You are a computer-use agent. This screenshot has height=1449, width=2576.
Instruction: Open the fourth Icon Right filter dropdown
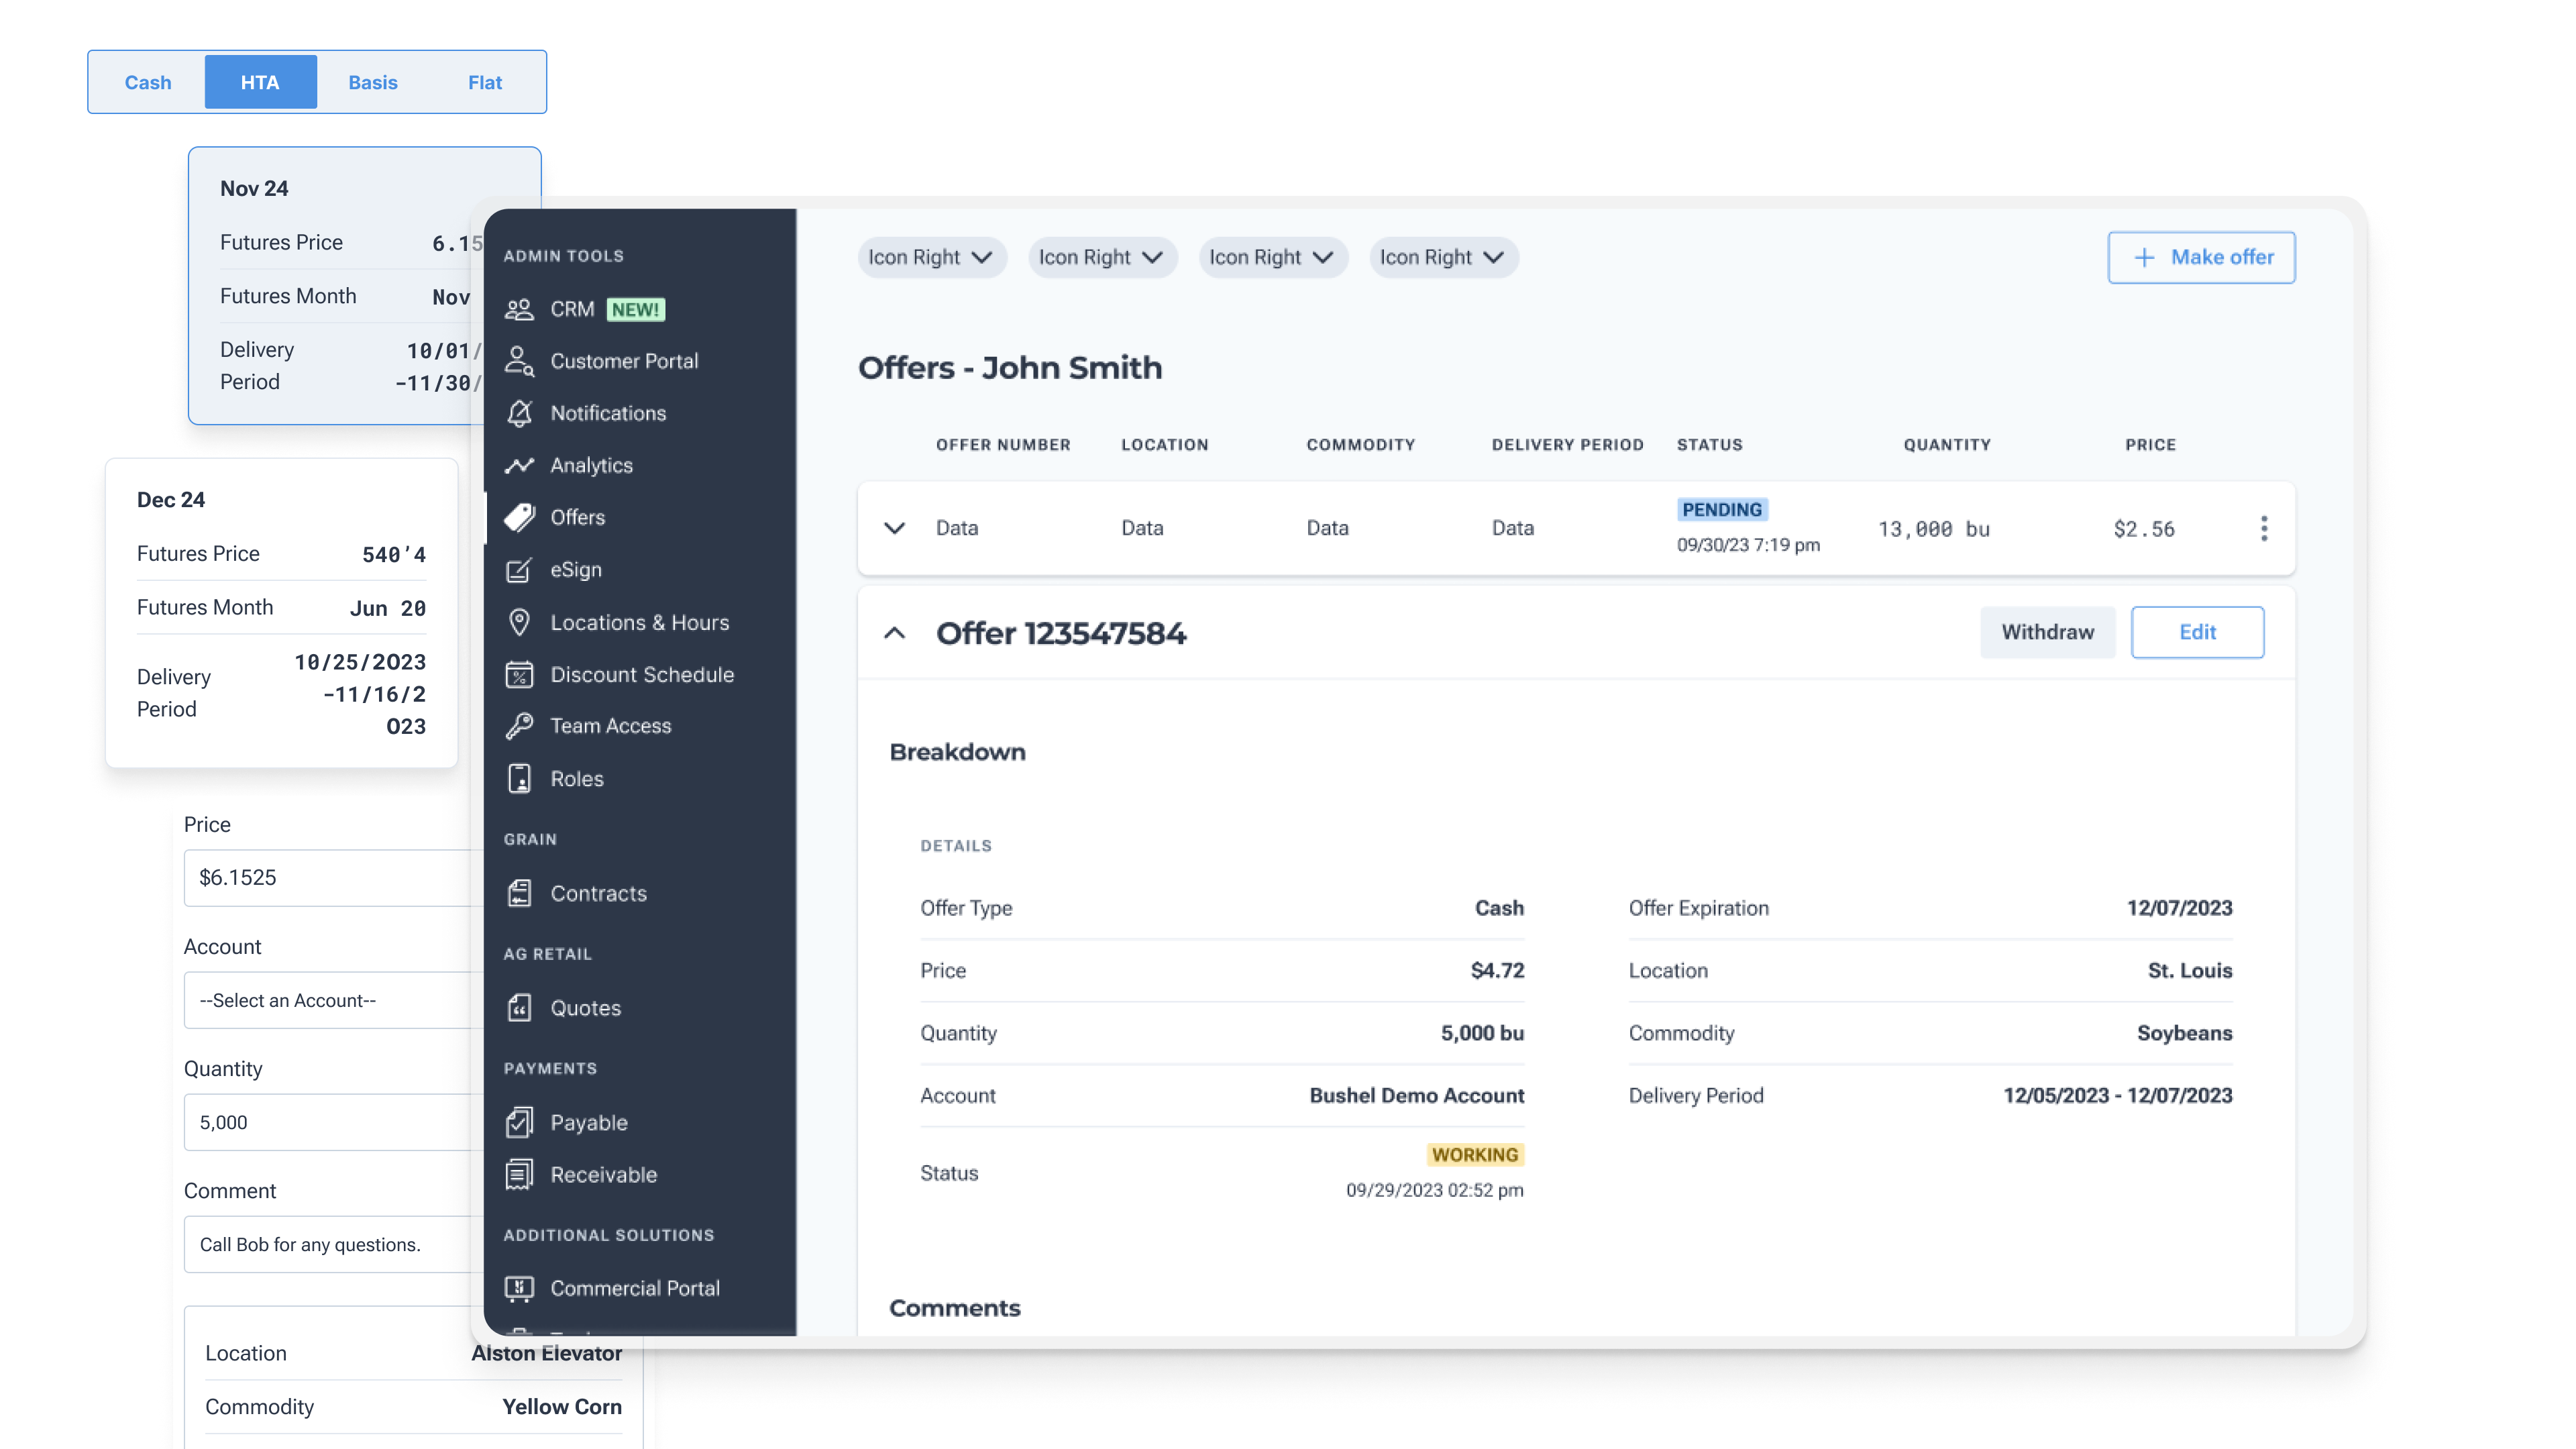coord(1442,257)
